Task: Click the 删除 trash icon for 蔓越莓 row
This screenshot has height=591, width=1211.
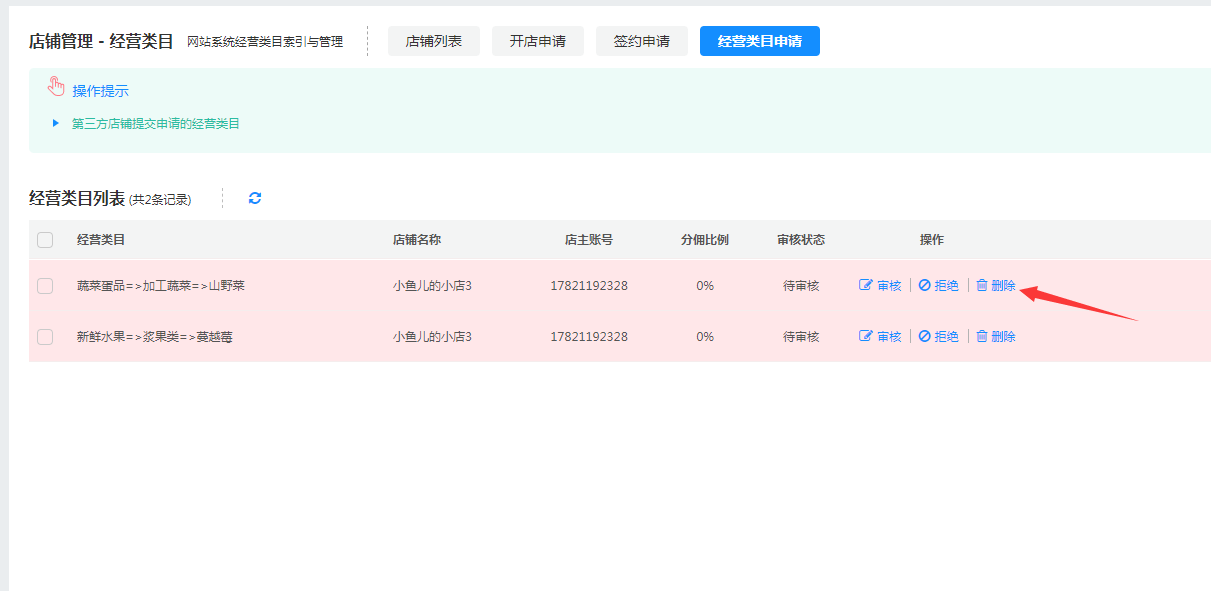Action: [982, 337]
